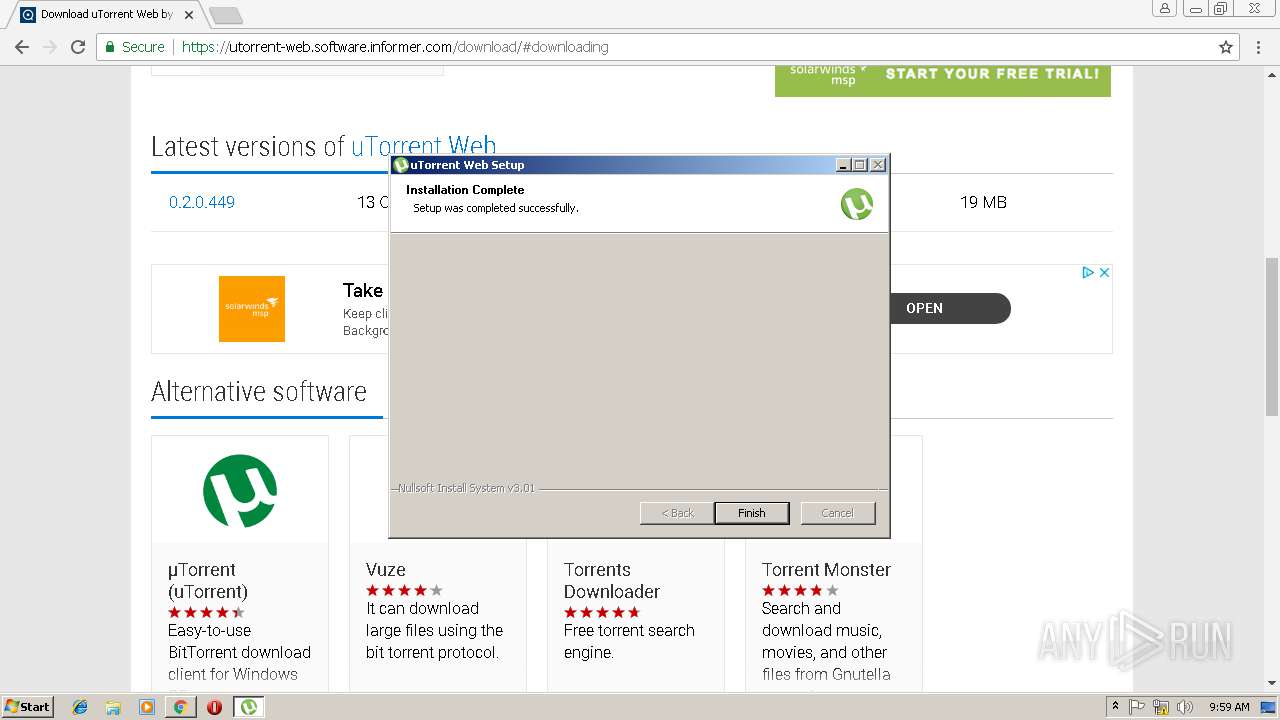Click the uTorrent Web heading link
This screenshot has width=1280, height=720.
pyautogui.click(x=423, y=146)
